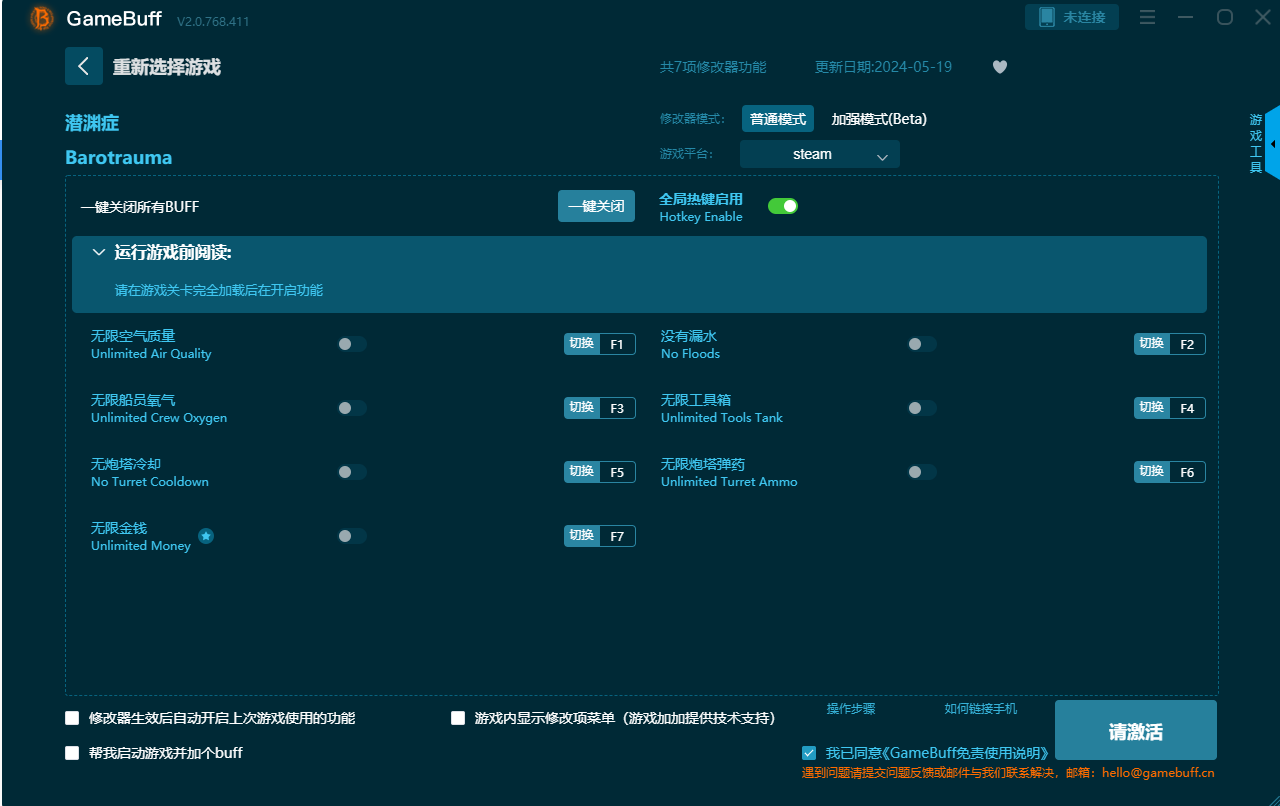Click the Barotrauma game title

pos(119,157)
